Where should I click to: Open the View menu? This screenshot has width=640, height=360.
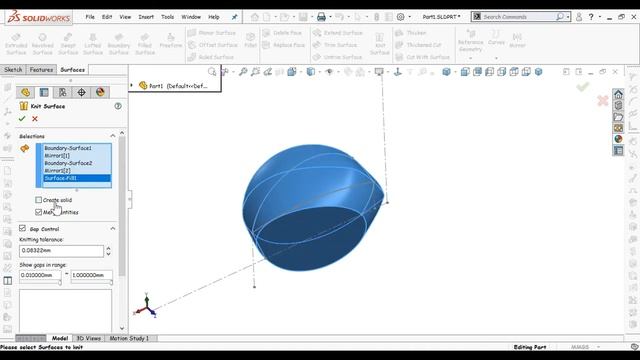coord(125,17)
